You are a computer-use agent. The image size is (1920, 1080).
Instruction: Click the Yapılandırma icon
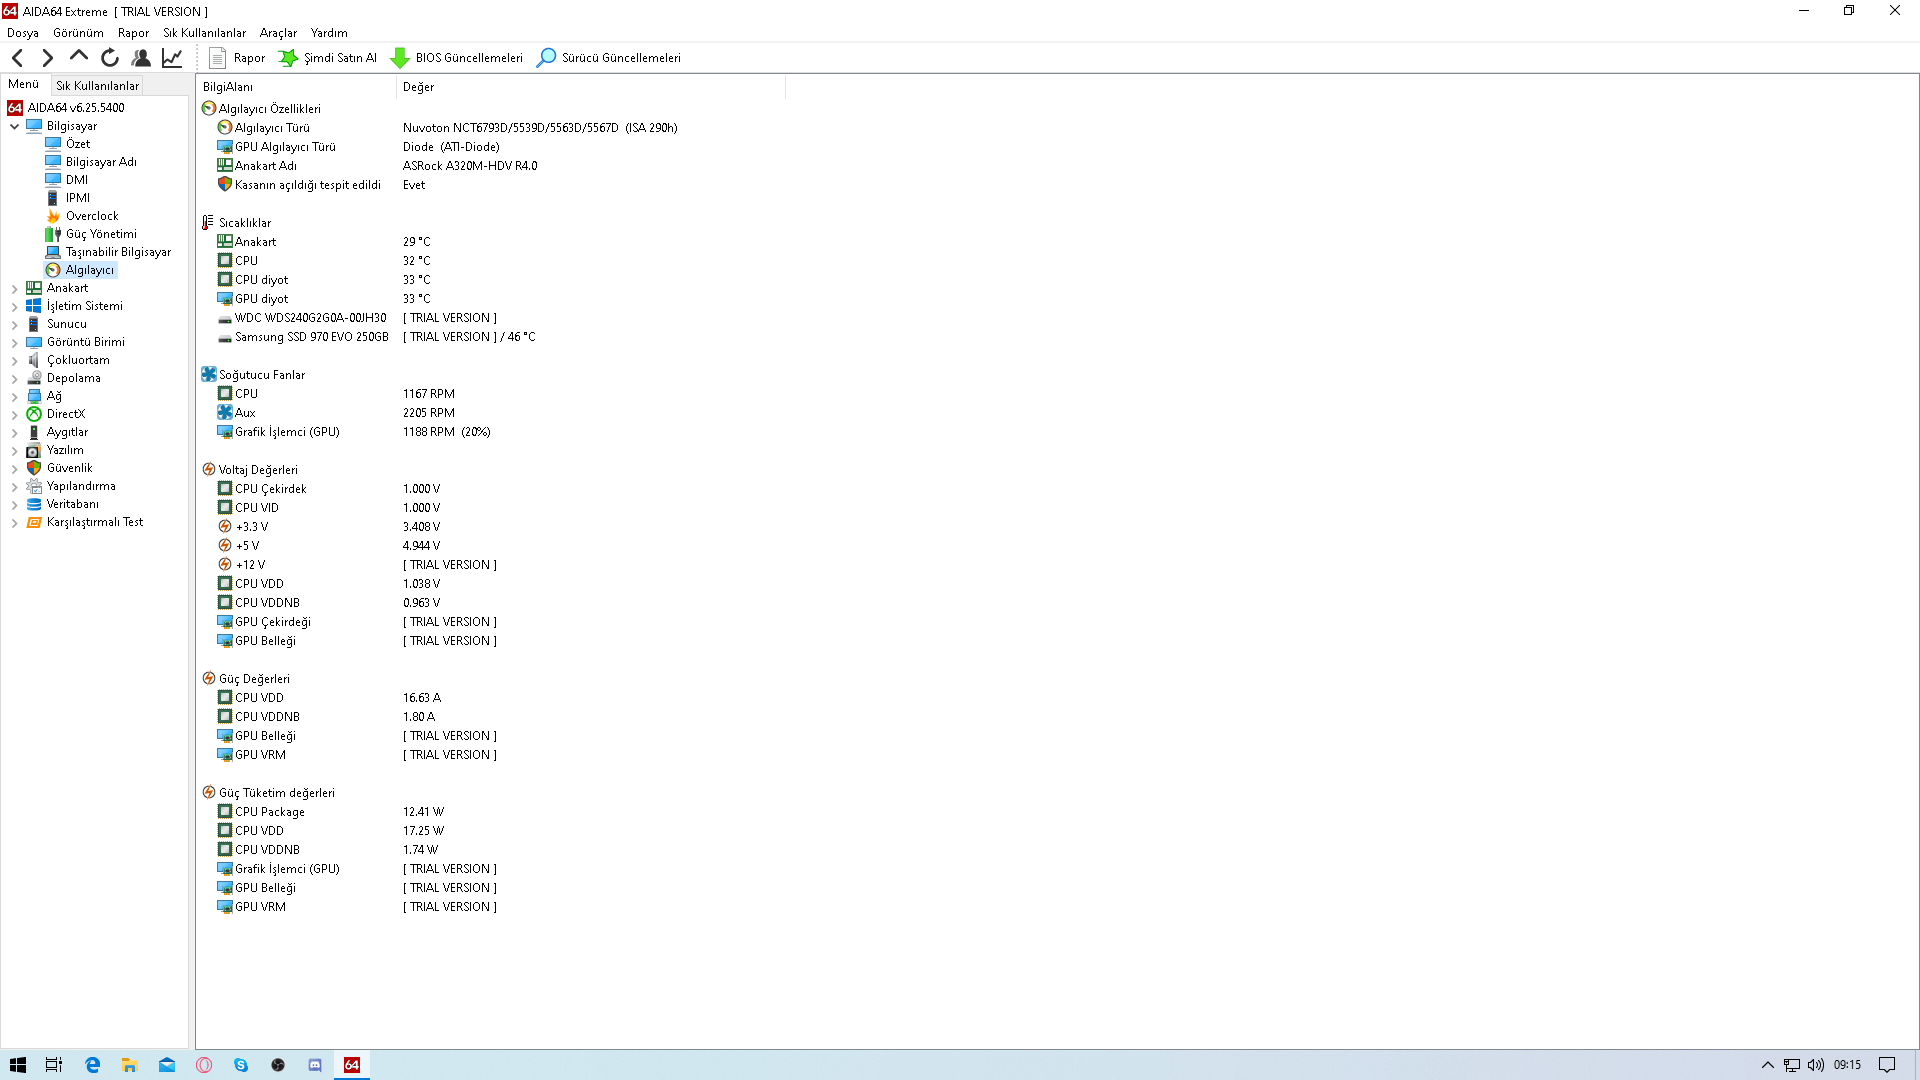34,486
